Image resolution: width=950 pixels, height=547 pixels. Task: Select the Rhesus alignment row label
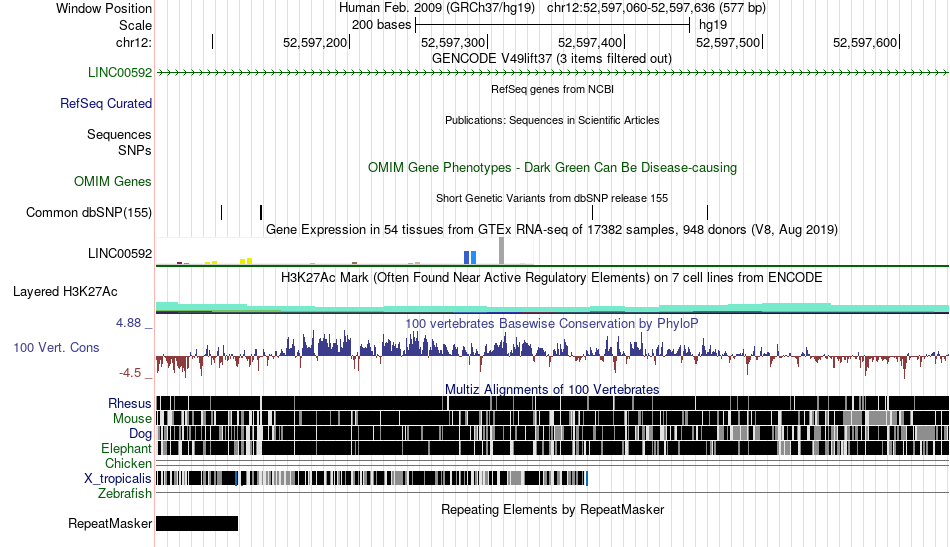coord(130,403)
